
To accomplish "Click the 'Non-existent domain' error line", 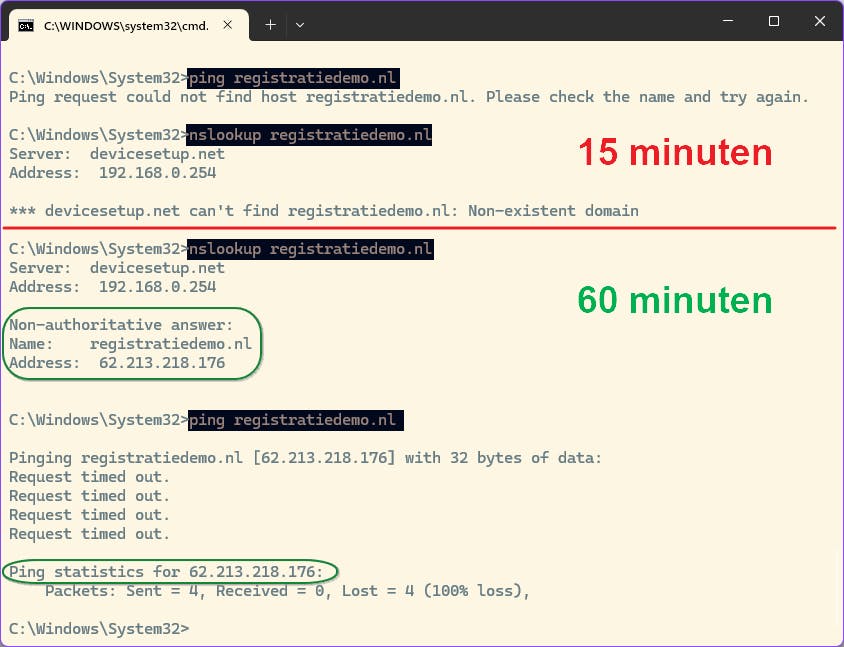I will pos(324,211).
